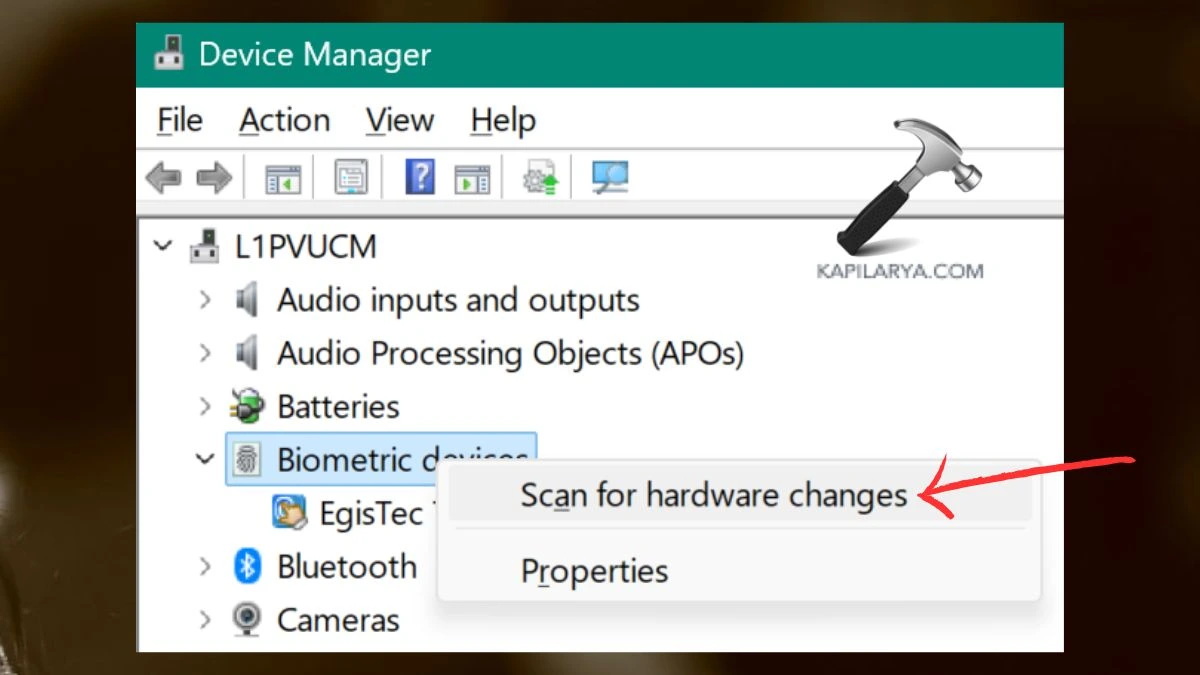This screenshot has height=675, width=1200.
Task: Select the Batteries label
Action: click(338, 407)
